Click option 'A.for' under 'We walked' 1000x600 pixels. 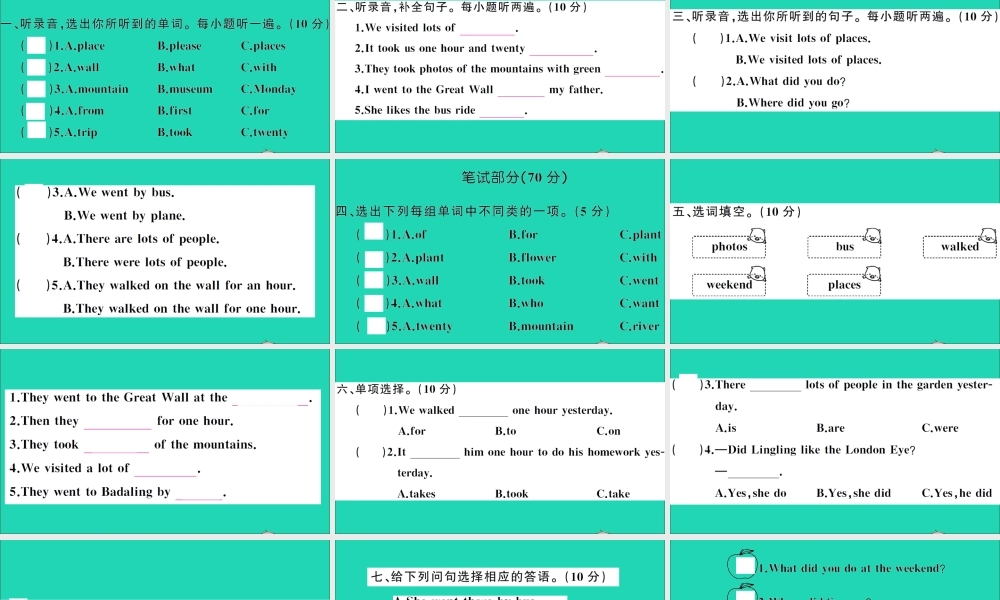click(411, 431)
